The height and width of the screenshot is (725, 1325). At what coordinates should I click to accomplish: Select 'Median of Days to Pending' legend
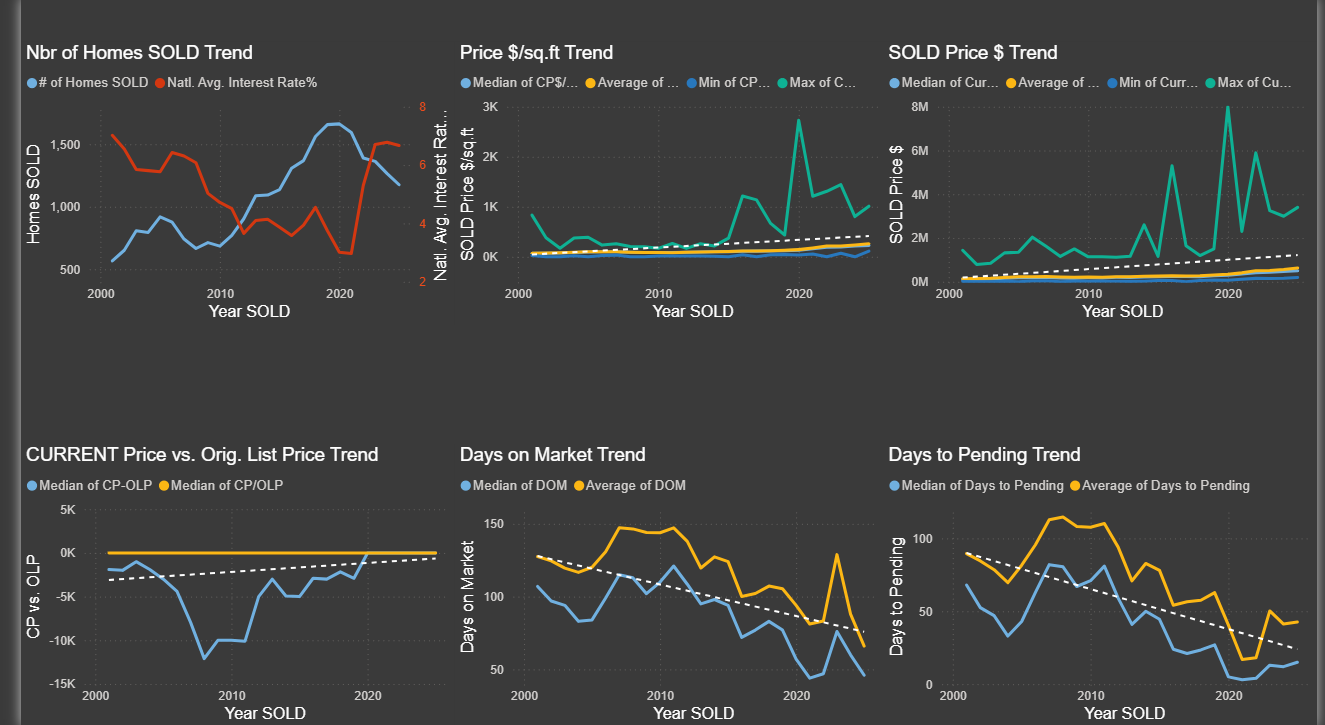982,485
